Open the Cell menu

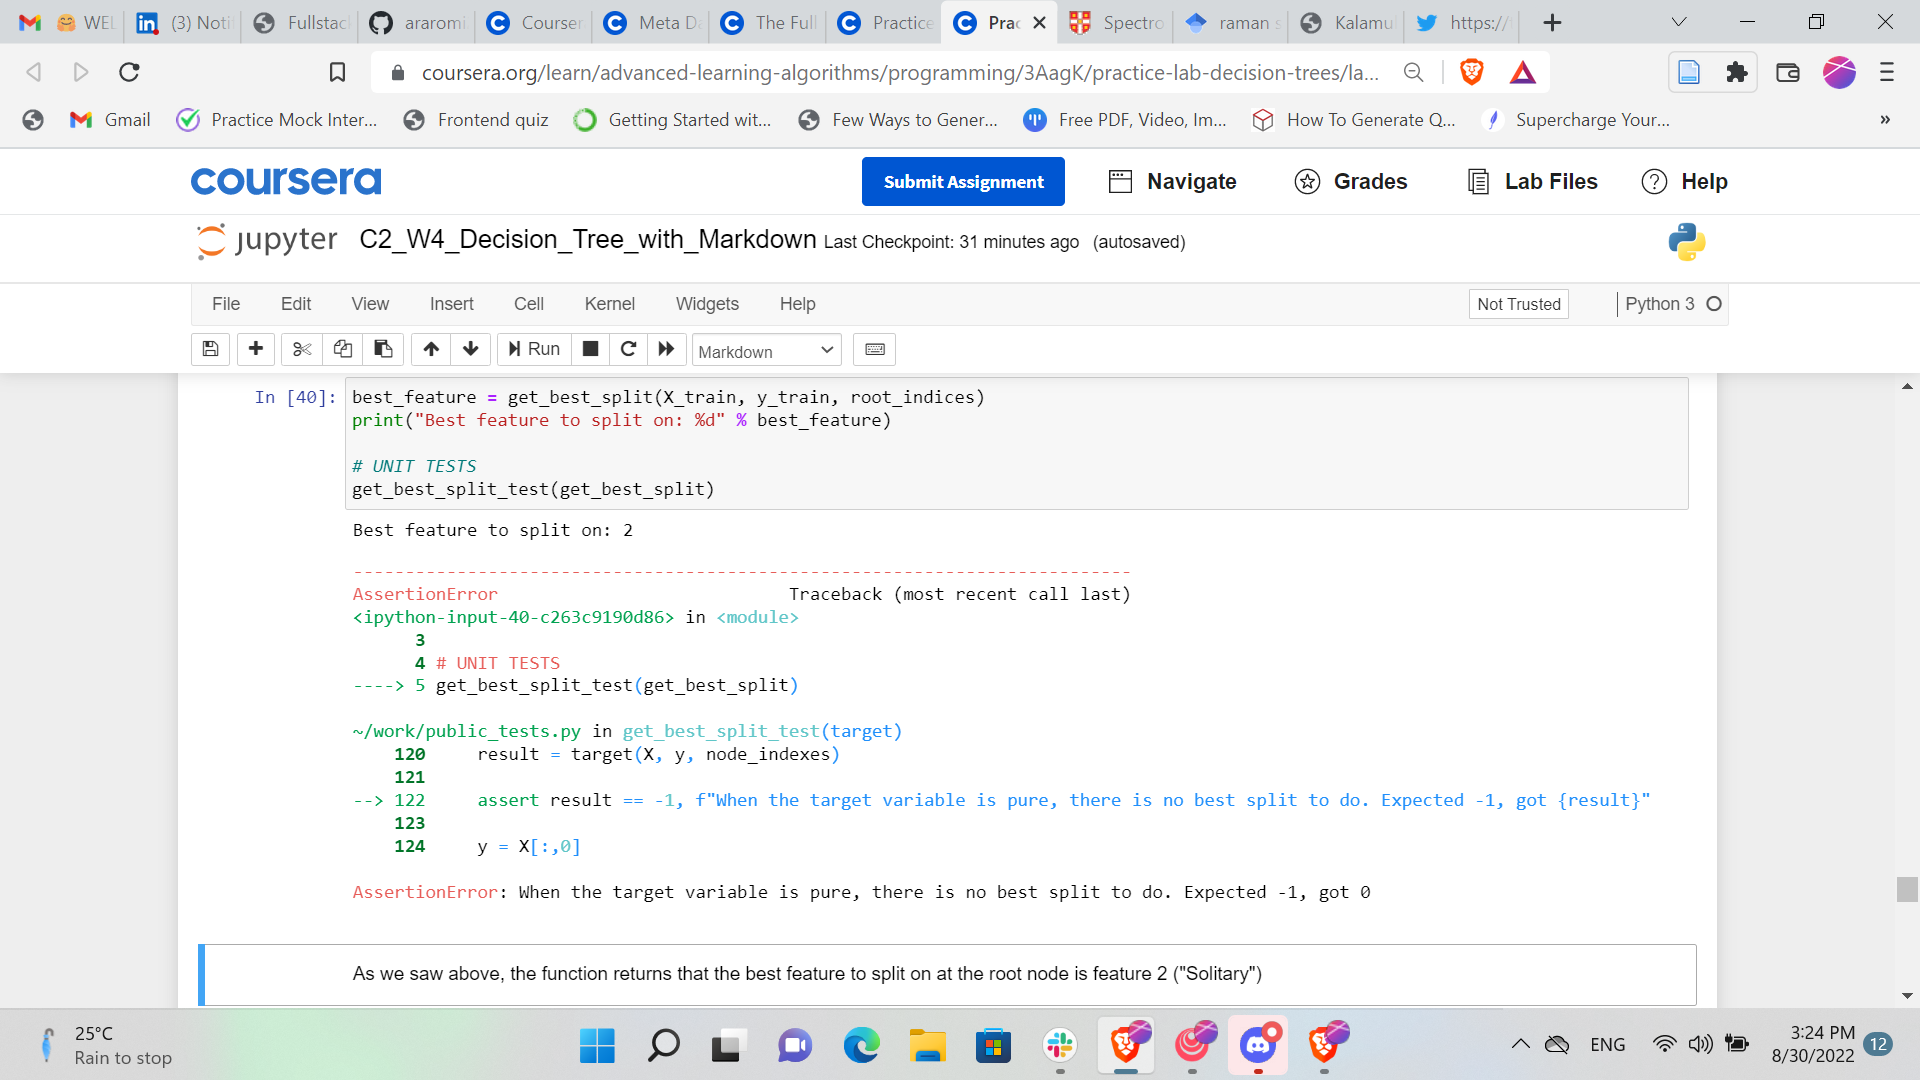(x=528, y=304)
